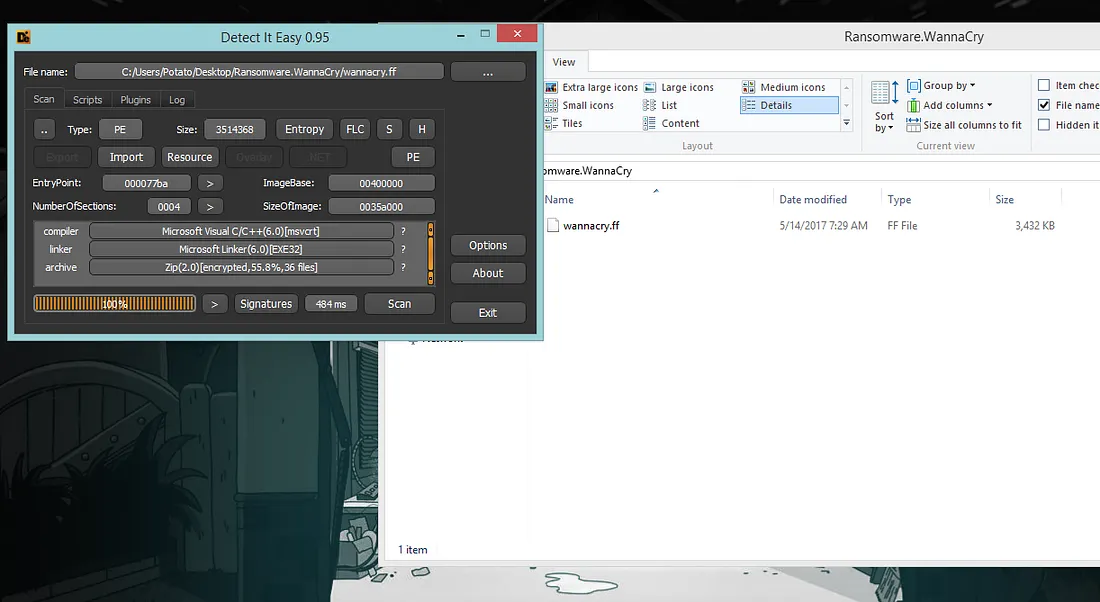The width and height of the screenshot is (1100, 602).
Task: Click the 484 ms time button
Action: coord(330,304)
